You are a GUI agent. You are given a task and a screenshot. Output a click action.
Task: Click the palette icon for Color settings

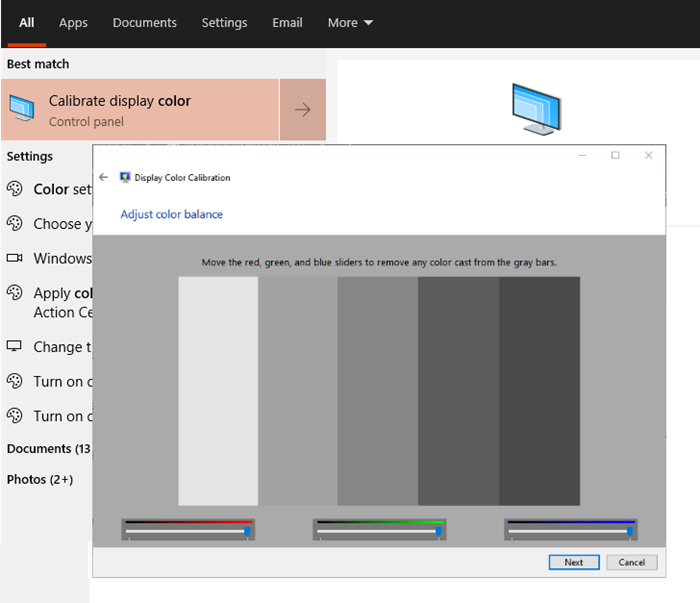14,189
